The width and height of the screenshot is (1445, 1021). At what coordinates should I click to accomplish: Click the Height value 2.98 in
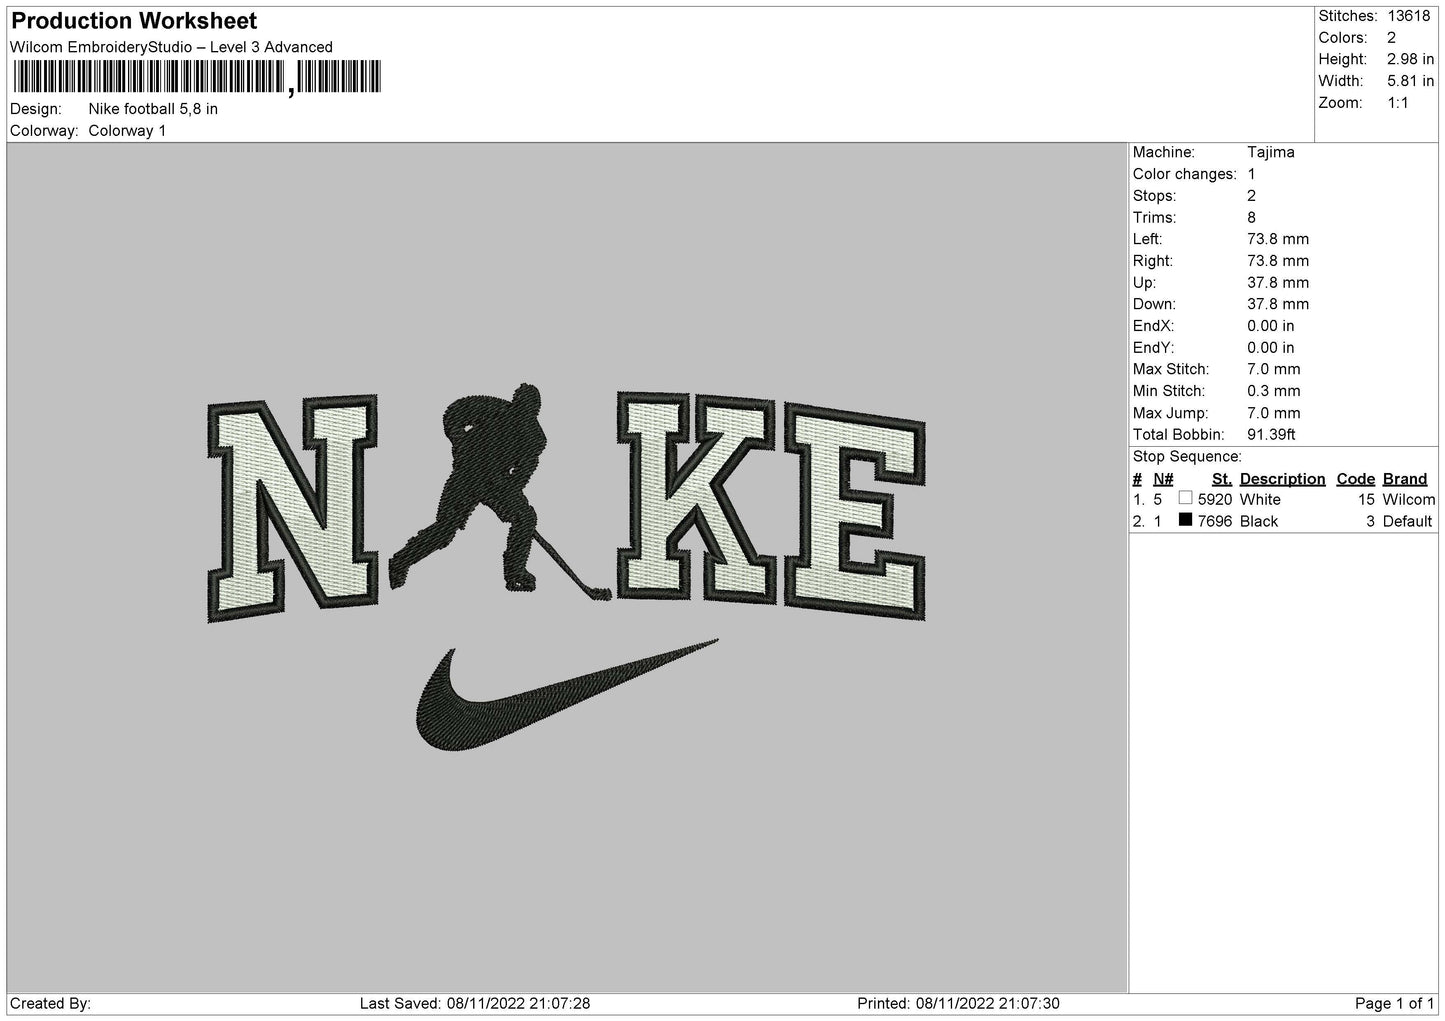1410,60
